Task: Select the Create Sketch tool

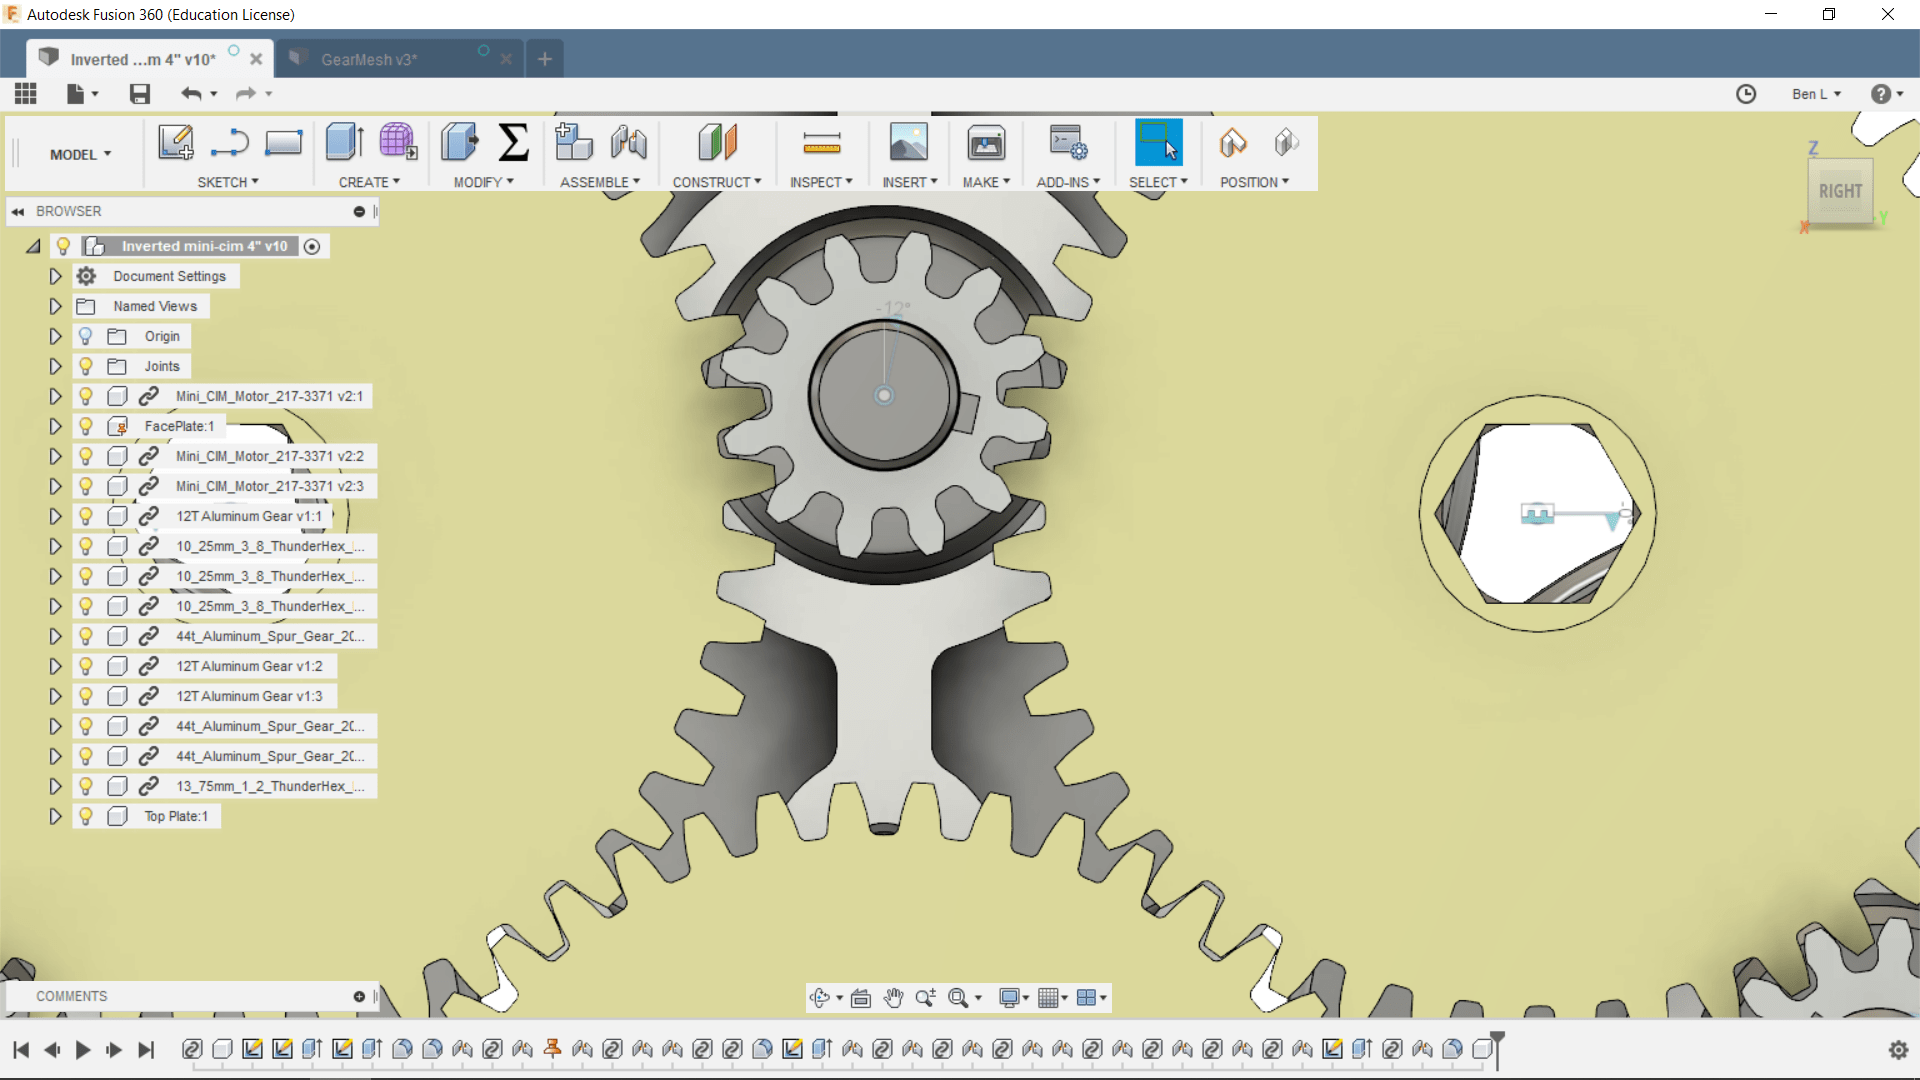Action: click(x=175, y=143)
